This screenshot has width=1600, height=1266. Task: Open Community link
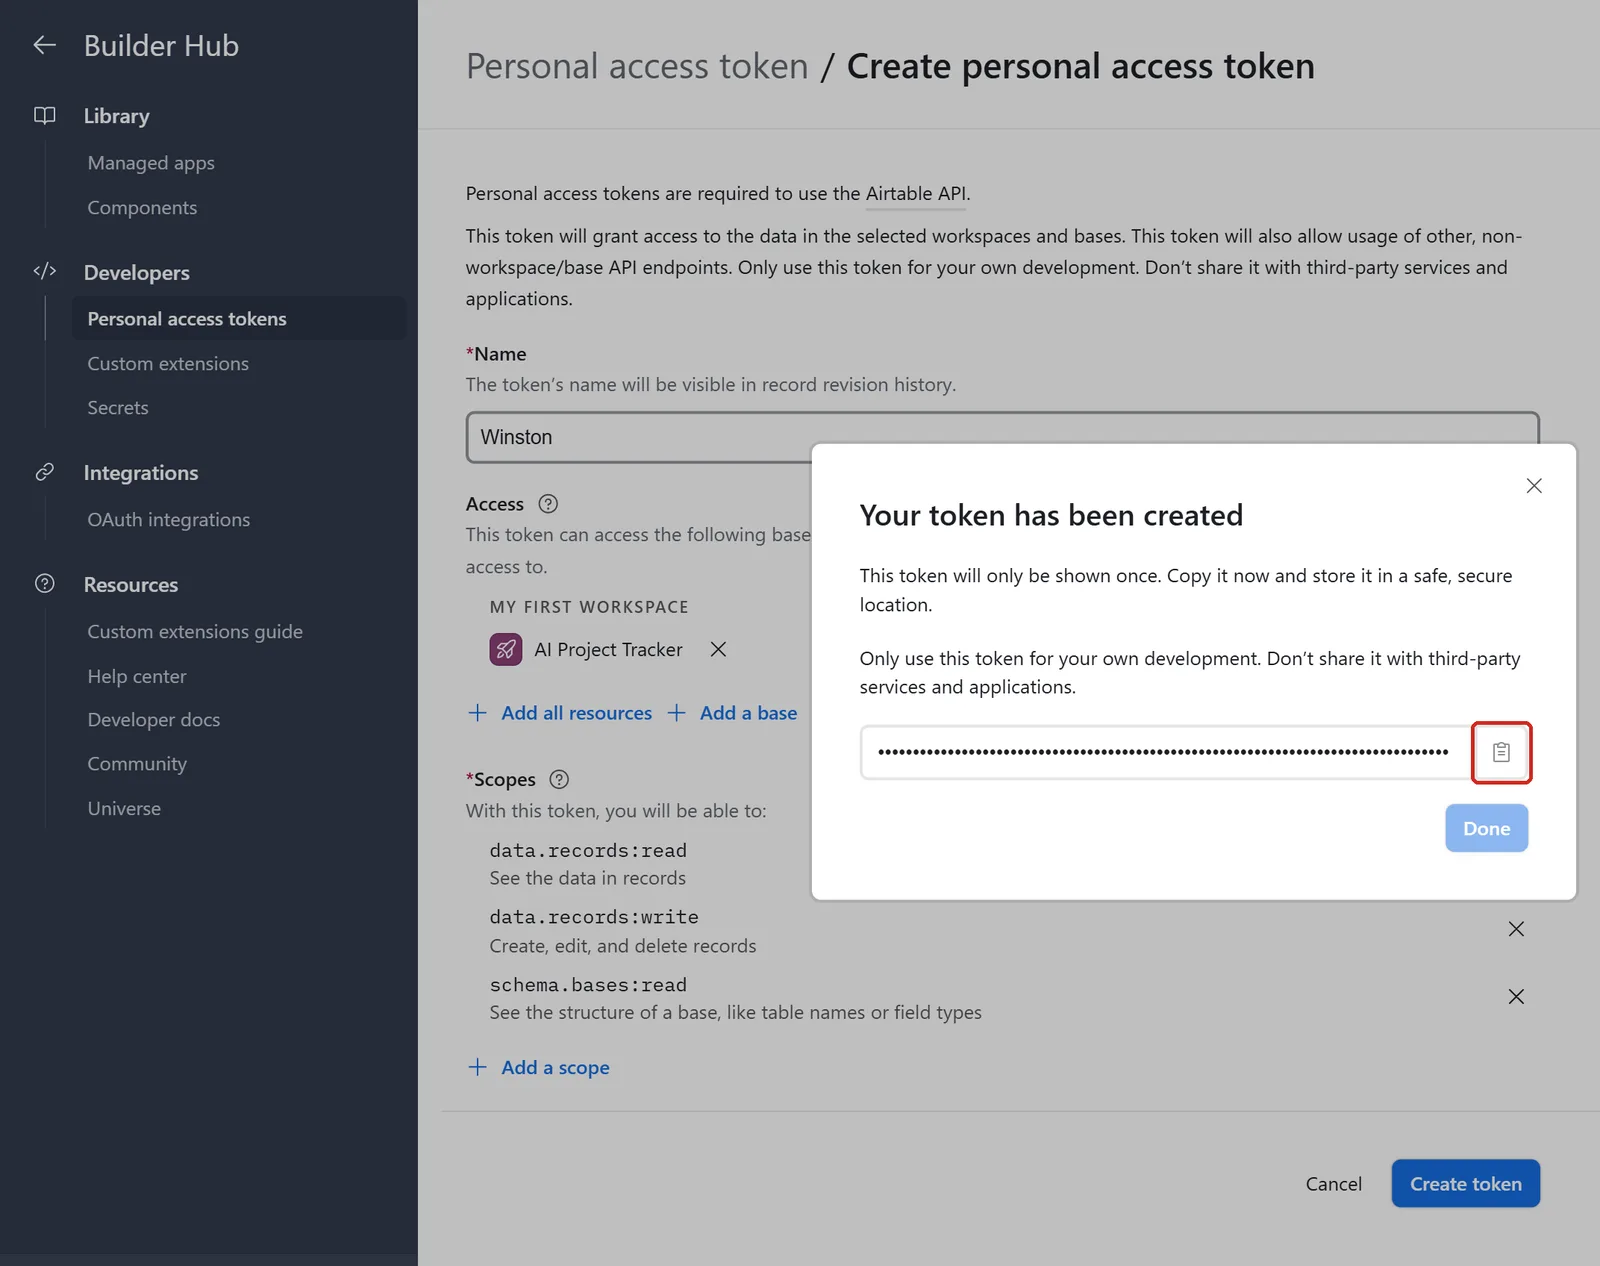click(x=137, y=764)
